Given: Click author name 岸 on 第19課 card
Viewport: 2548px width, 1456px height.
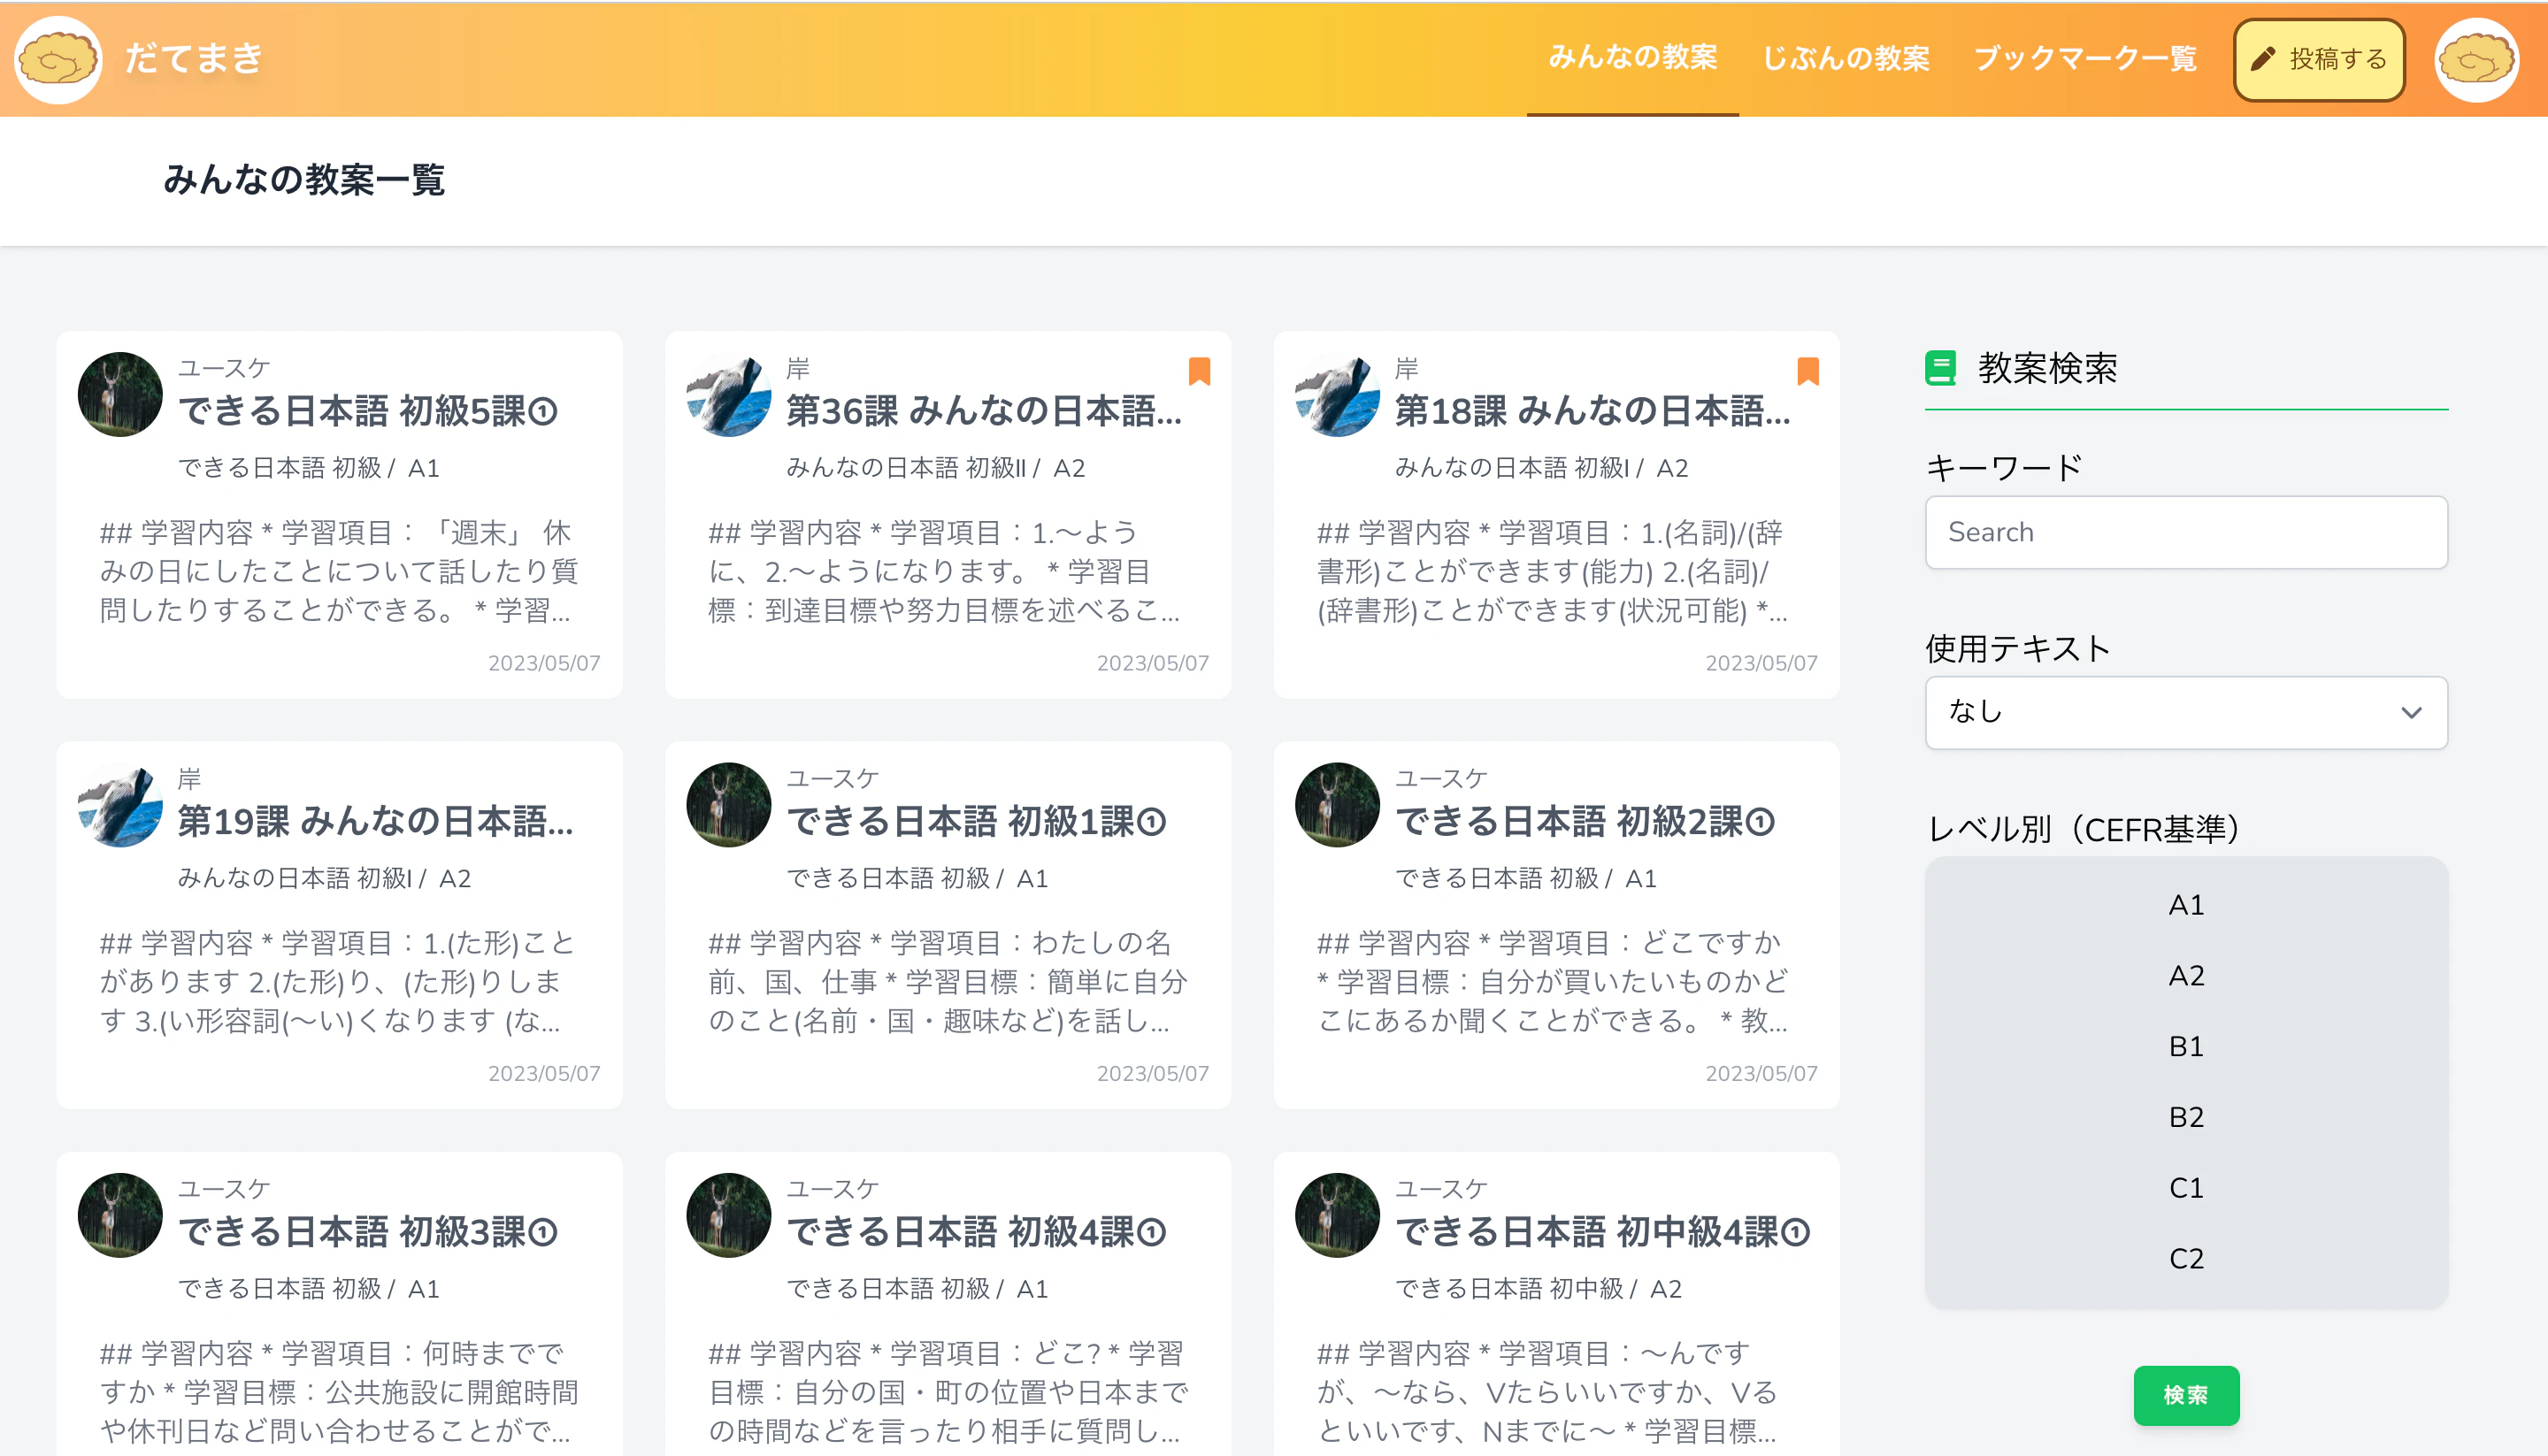Looking at the screenshot, I should (189, 778).
